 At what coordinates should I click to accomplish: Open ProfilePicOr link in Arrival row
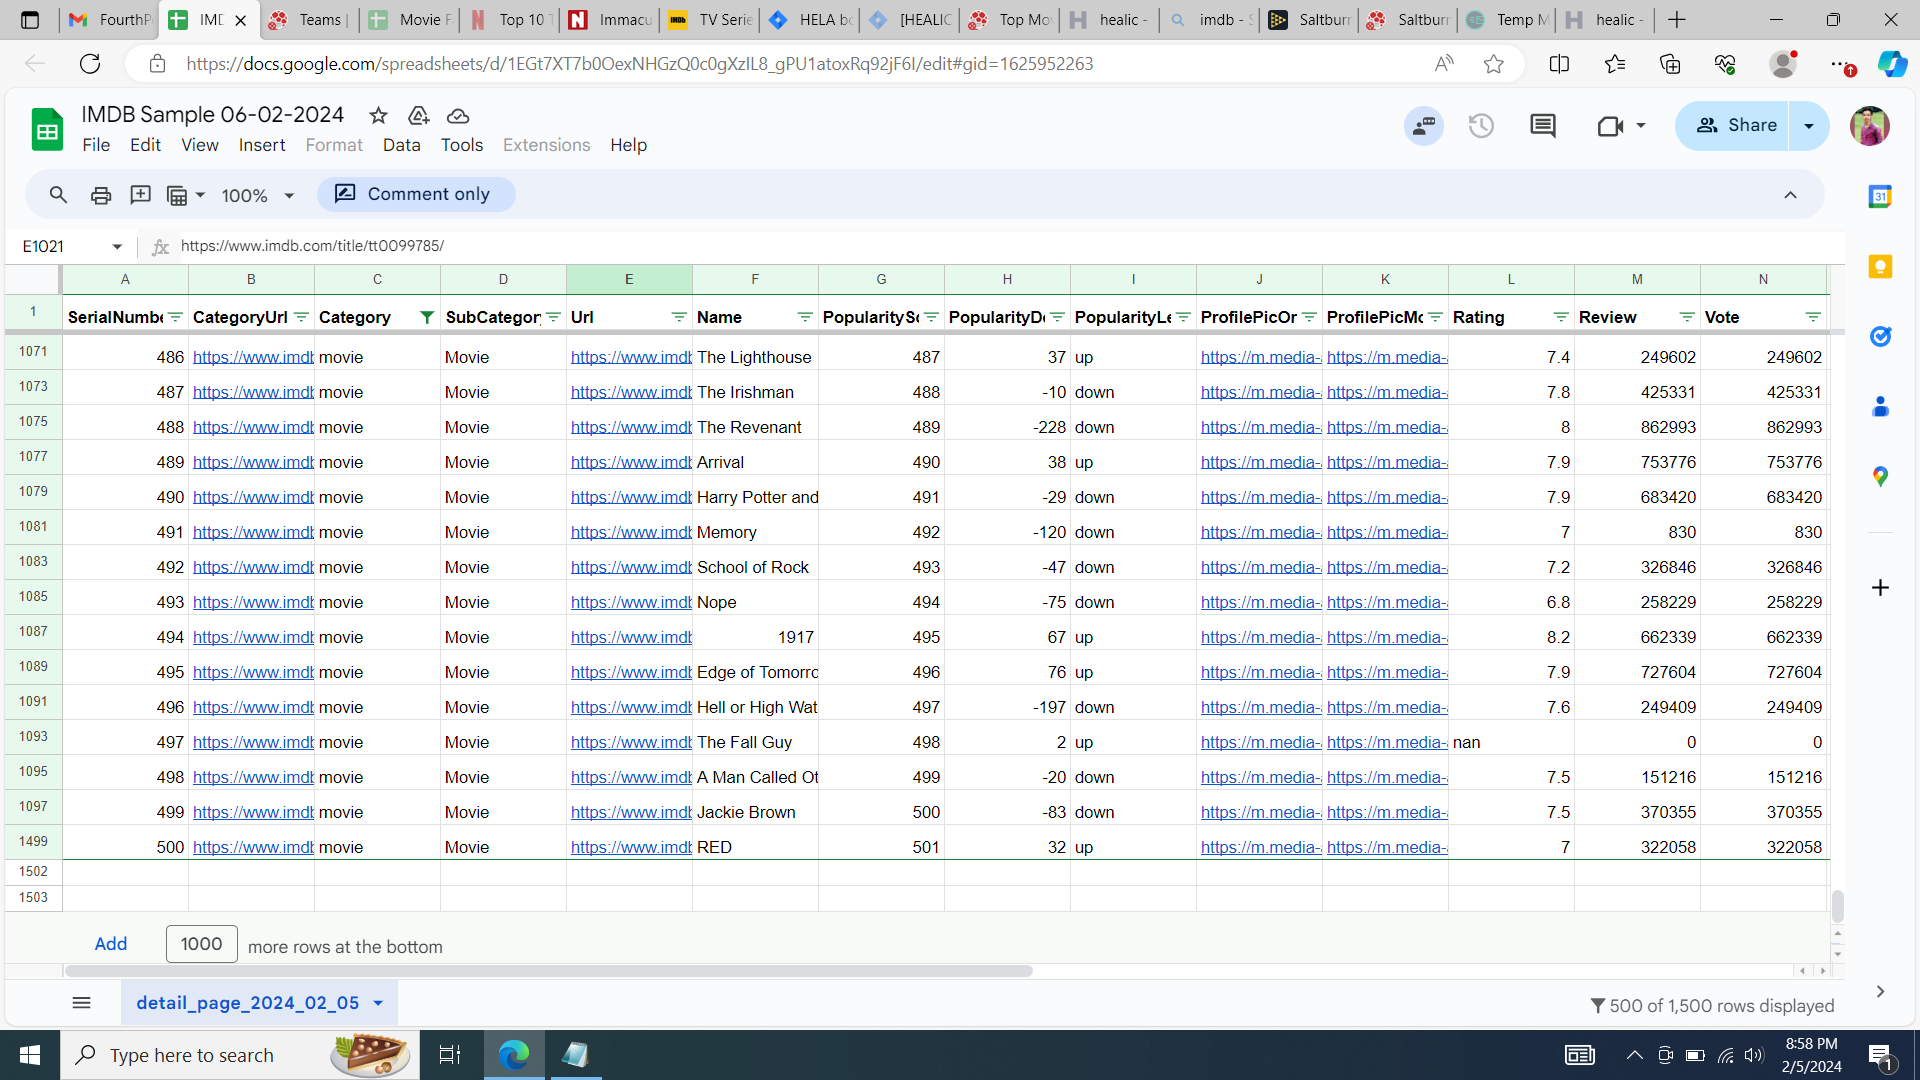(x=1260, y=462)
